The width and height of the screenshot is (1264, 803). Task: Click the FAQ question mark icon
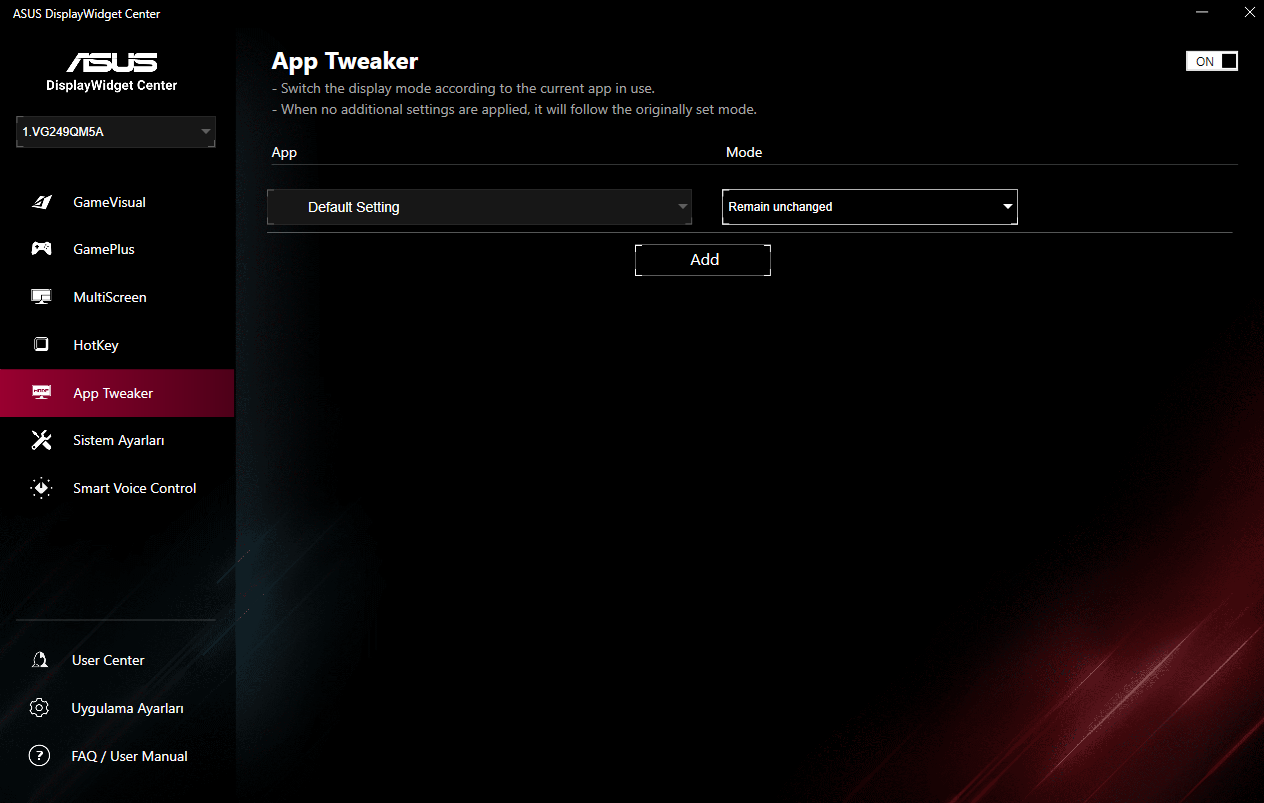tap(39, 756)
